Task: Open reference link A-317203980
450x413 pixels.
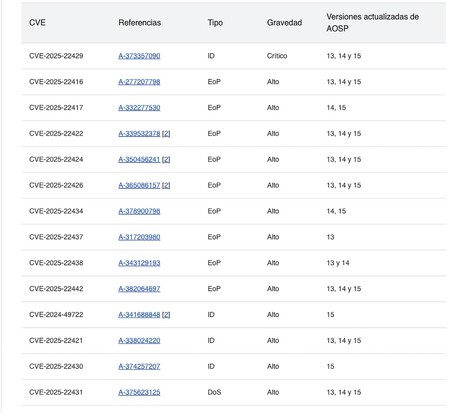Action: click(x=139, y=237)
